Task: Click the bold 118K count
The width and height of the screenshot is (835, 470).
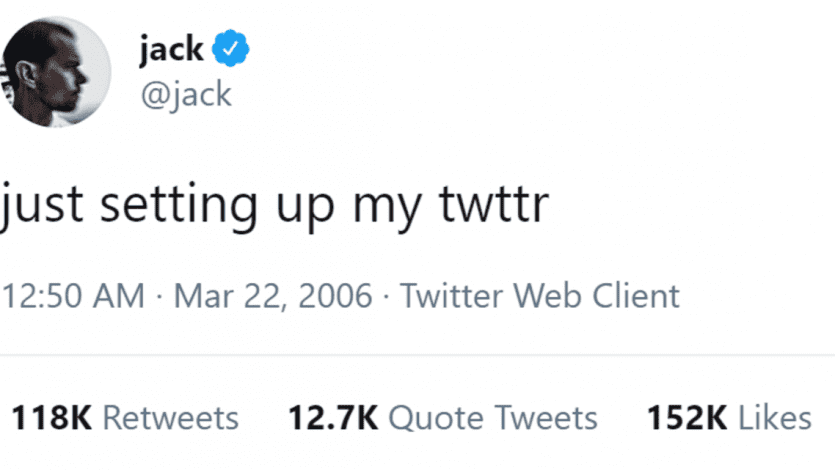Action: tap(51, 417)
